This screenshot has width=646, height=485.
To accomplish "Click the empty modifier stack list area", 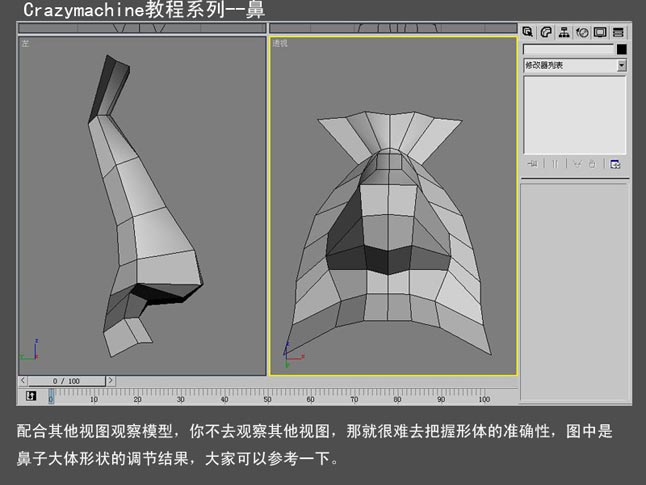I will click(x=575, y=115).
